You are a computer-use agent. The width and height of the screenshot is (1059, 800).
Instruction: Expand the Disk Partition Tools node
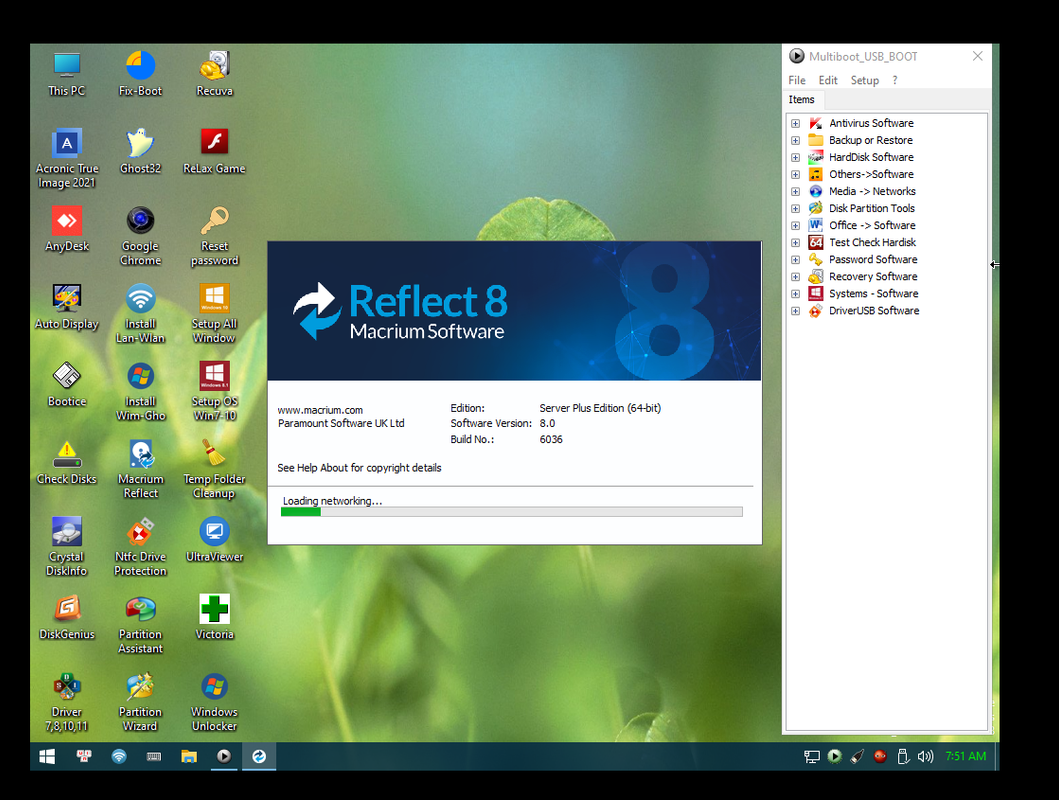click(796, 209)
